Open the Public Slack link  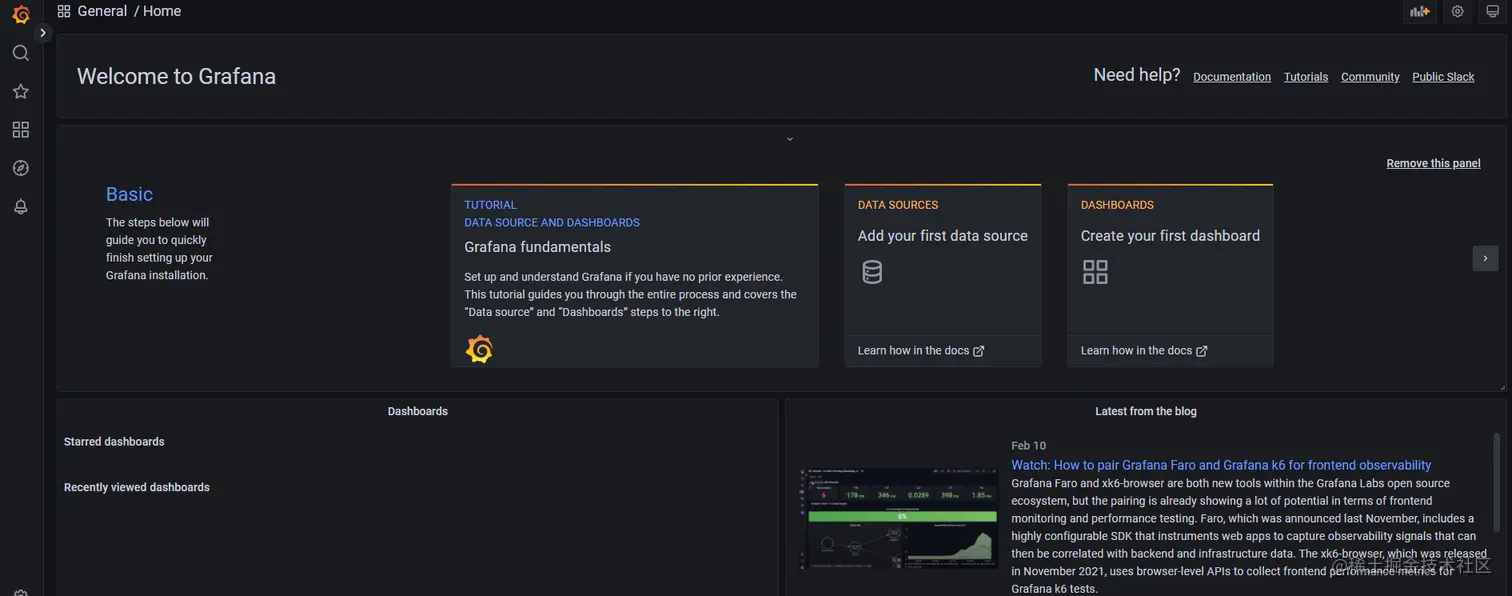click(x=1443, y=77)
